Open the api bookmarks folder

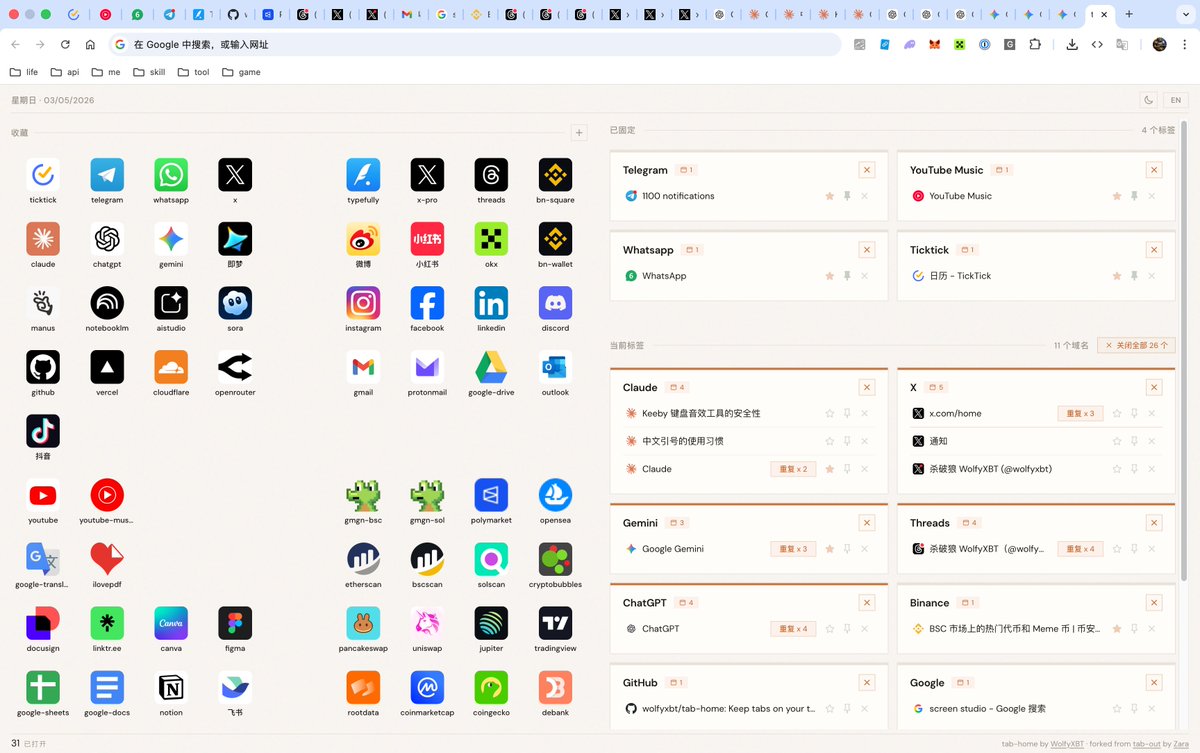pos(64,72)
